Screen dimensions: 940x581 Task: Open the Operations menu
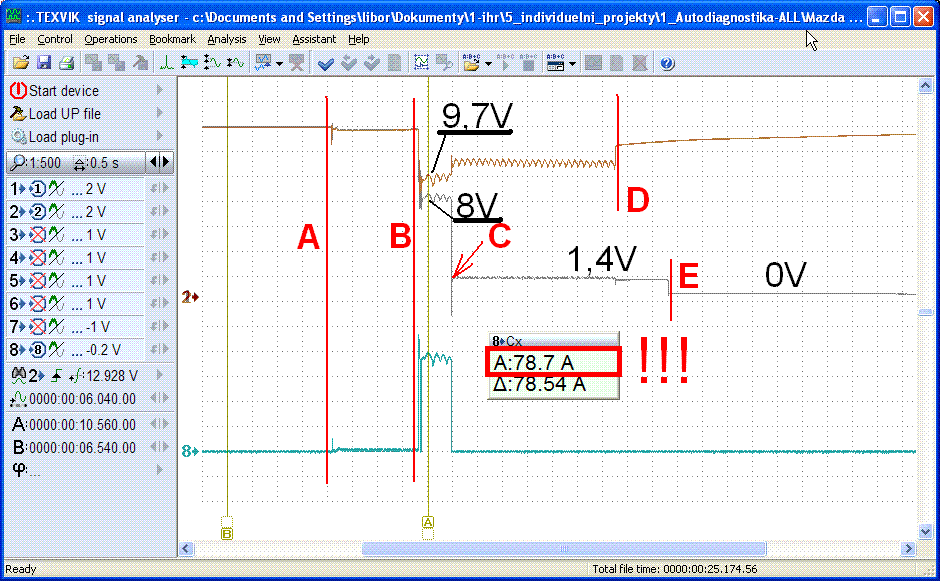click(110, 39)
